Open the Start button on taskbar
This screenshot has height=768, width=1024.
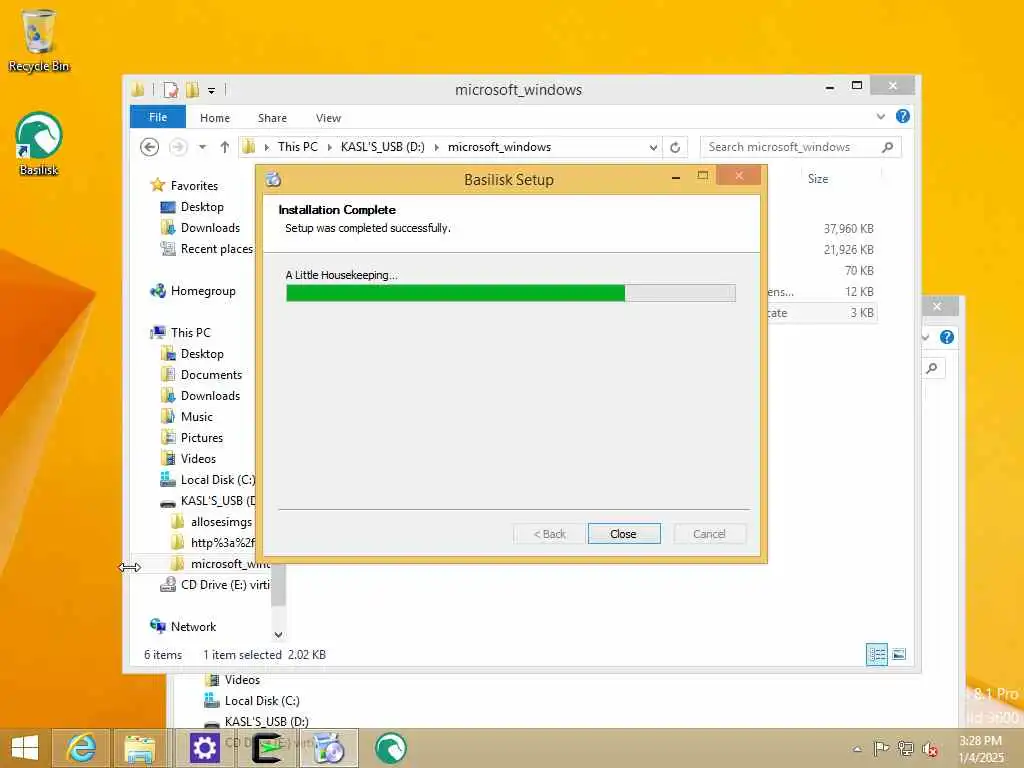point(25,748)
